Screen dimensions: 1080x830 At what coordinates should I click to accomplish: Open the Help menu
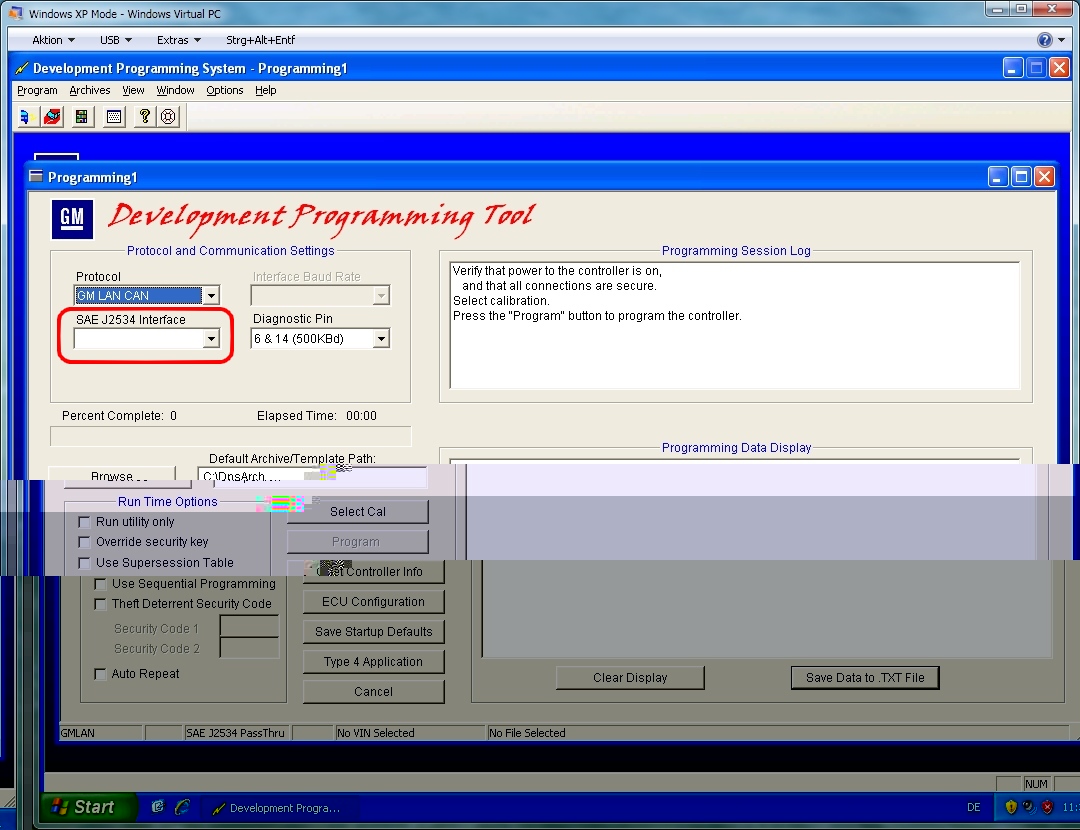coord(265,90)
